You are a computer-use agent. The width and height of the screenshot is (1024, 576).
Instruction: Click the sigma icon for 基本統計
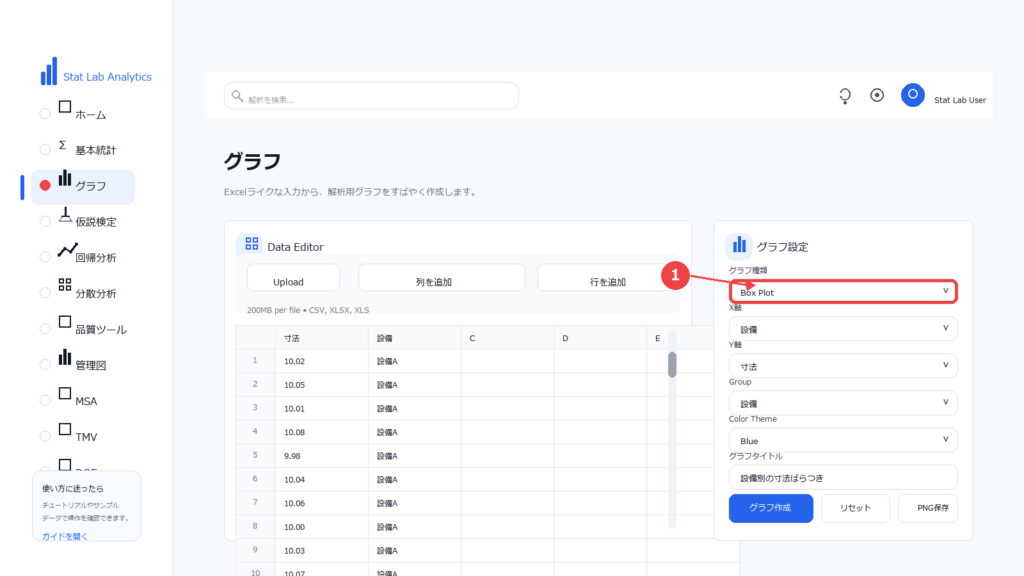pyautogui.click(x=63, y=145)
